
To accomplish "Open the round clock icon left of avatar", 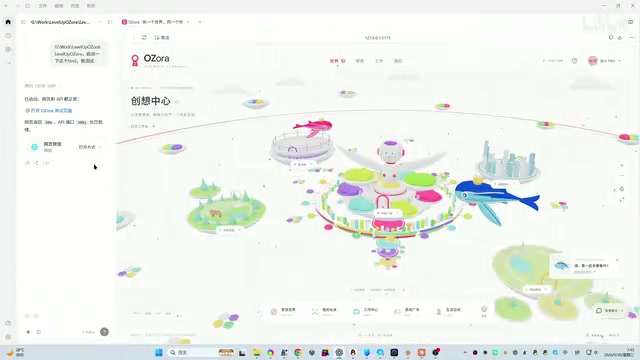I will pos(574,61).
